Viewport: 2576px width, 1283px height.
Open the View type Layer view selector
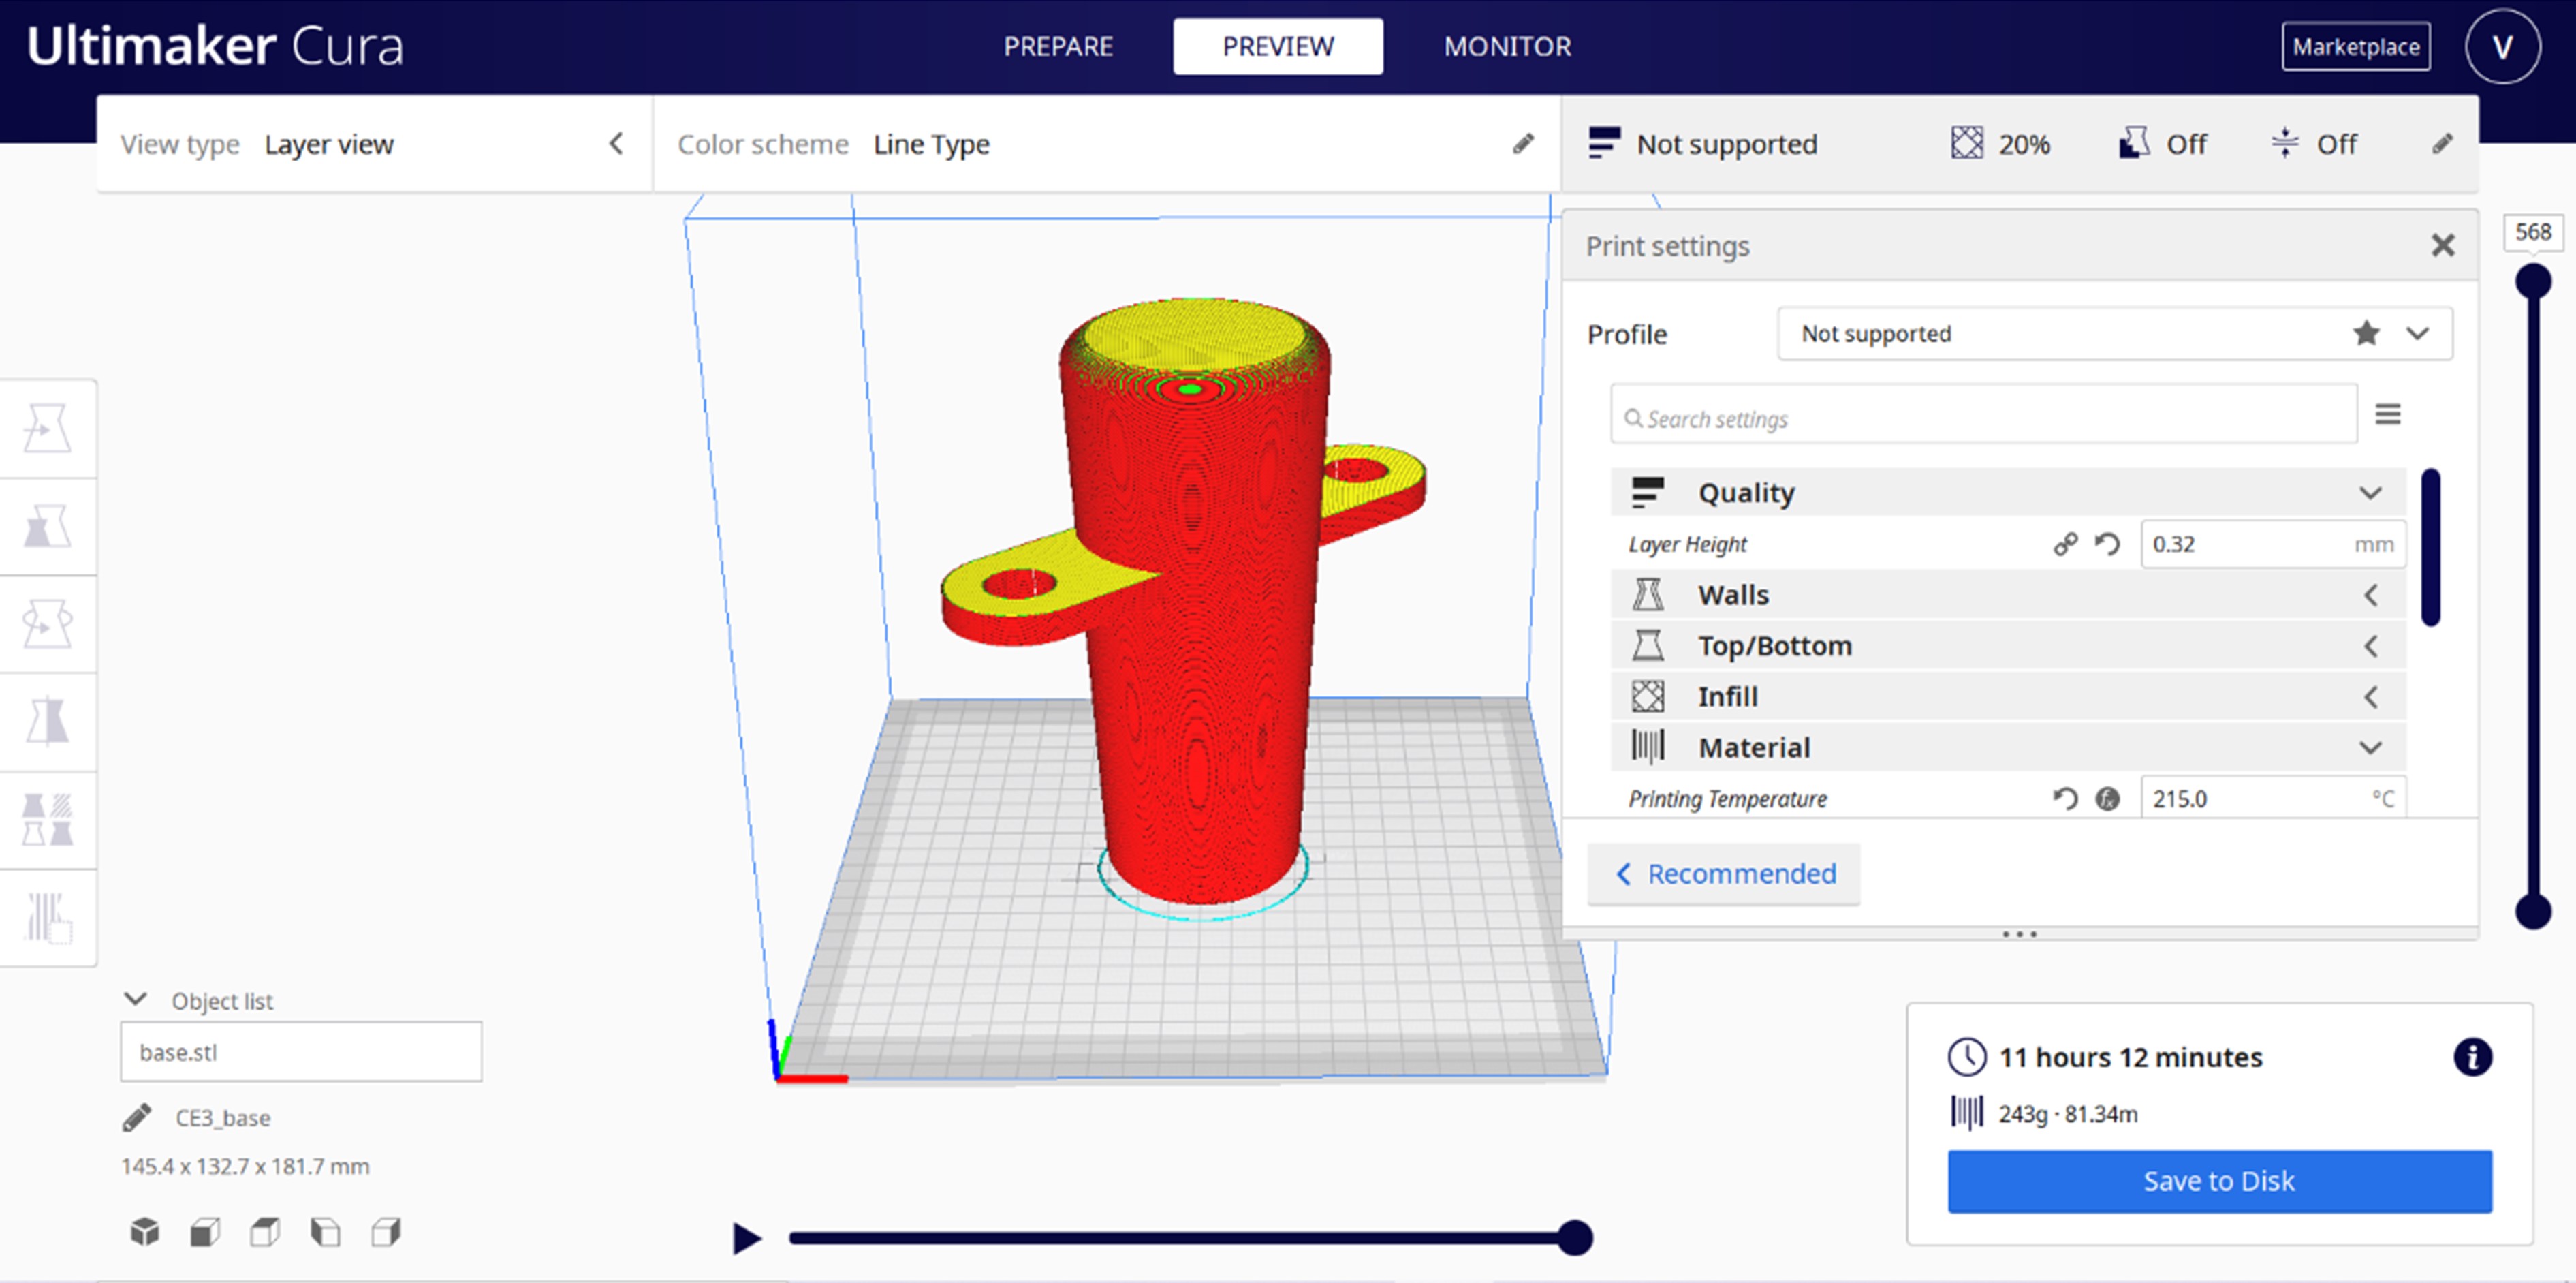[375, 144]
